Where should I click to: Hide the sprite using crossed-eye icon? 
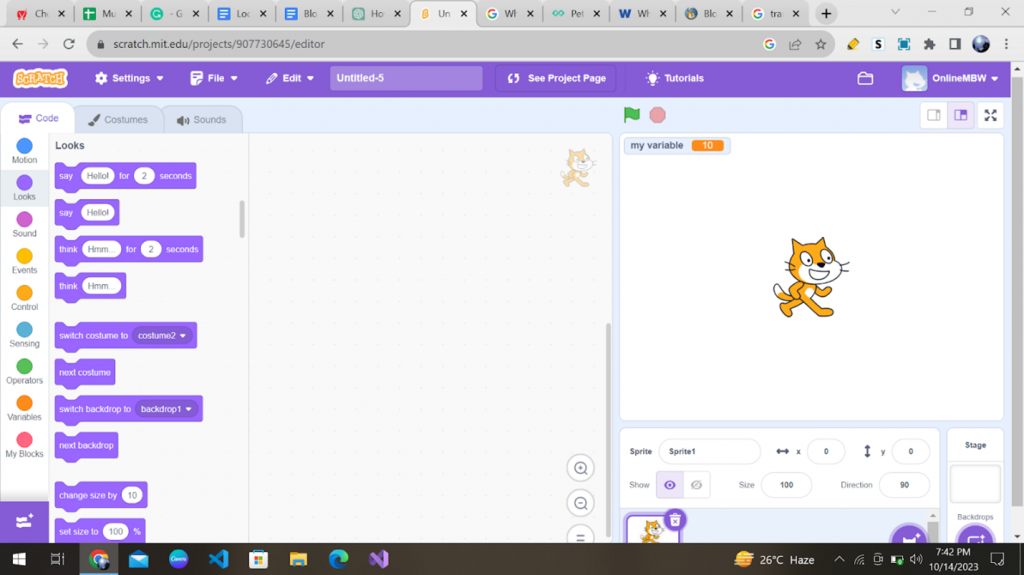click(696, 485)
